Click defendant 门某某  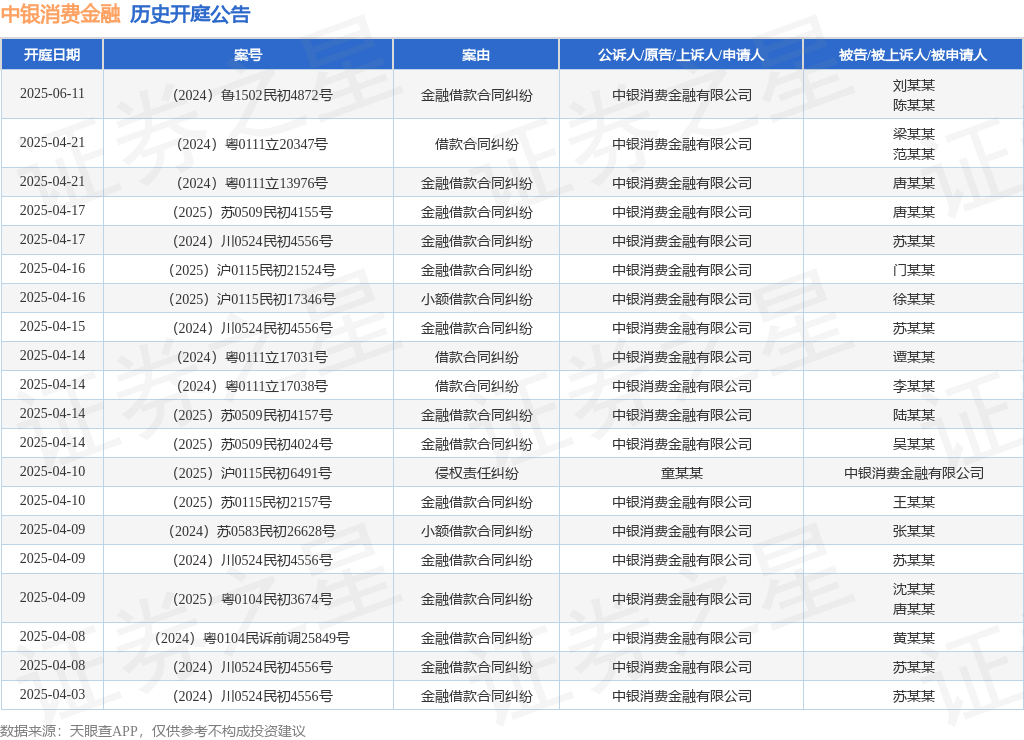913,270
